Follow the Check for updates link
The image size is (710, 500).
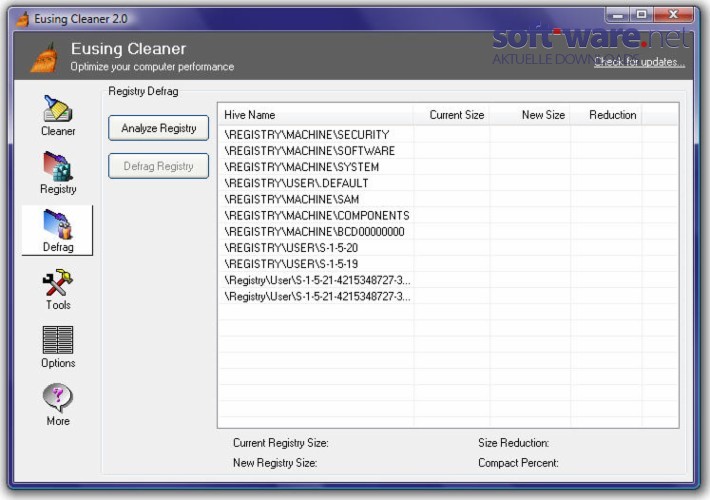coord(639,62)
